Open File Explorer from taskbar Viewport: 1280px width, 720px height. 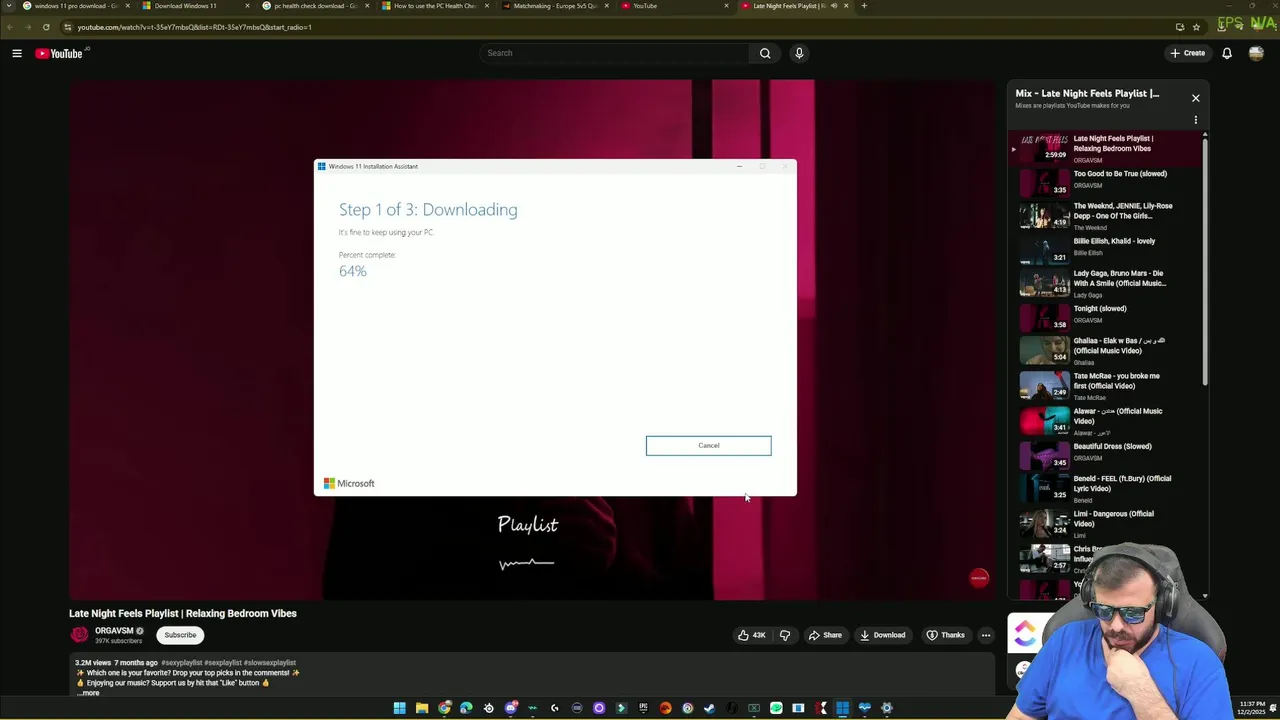[422, 708]
